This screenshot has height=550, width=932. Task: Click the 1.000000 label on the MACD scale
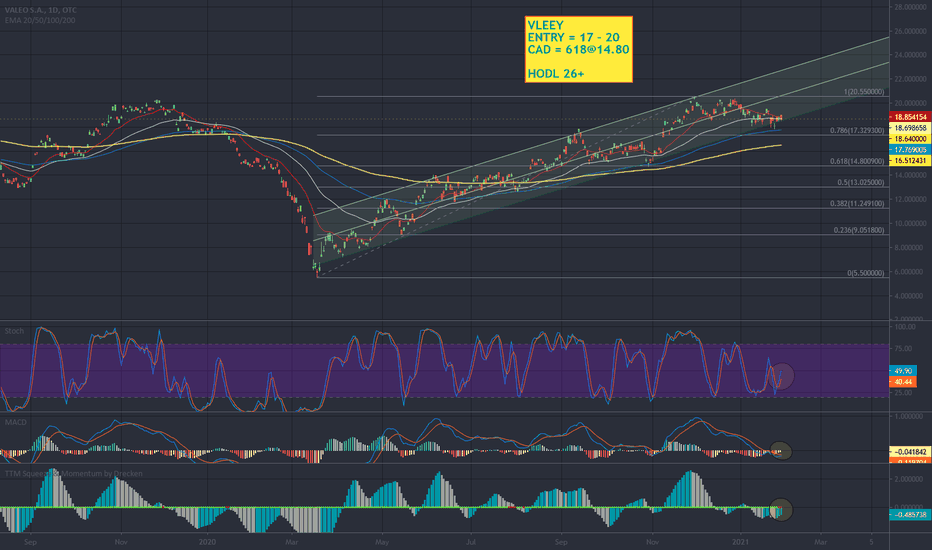coord(910,417)
